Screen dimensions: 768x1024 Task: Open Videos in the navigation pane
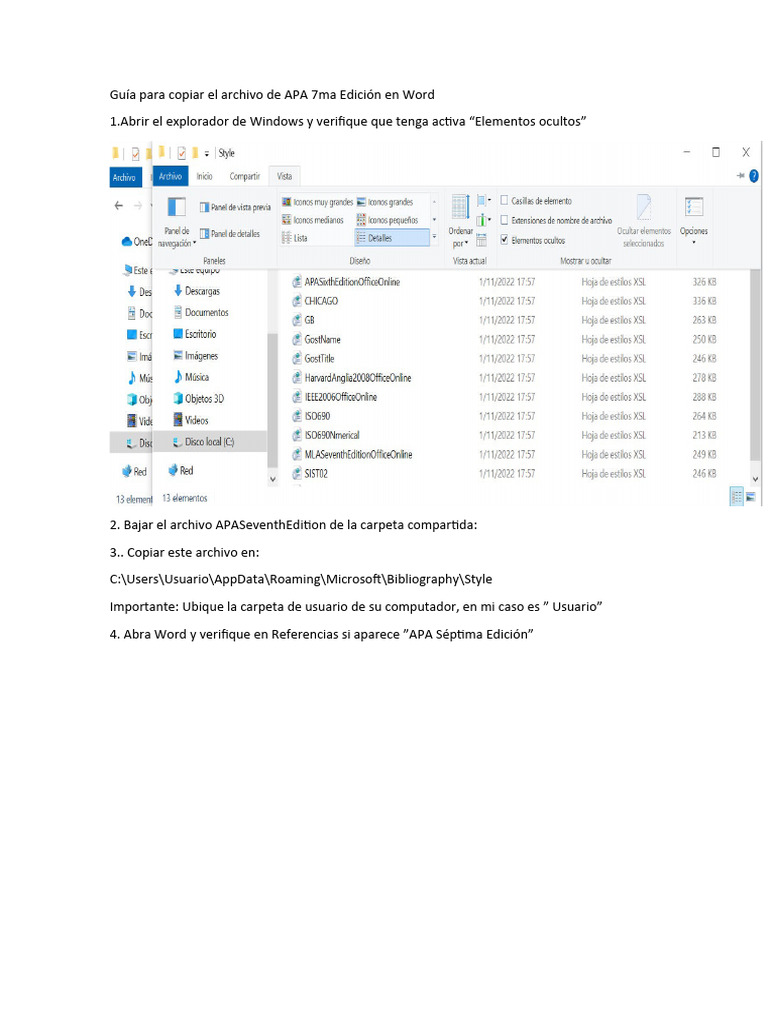click(191, 420)
